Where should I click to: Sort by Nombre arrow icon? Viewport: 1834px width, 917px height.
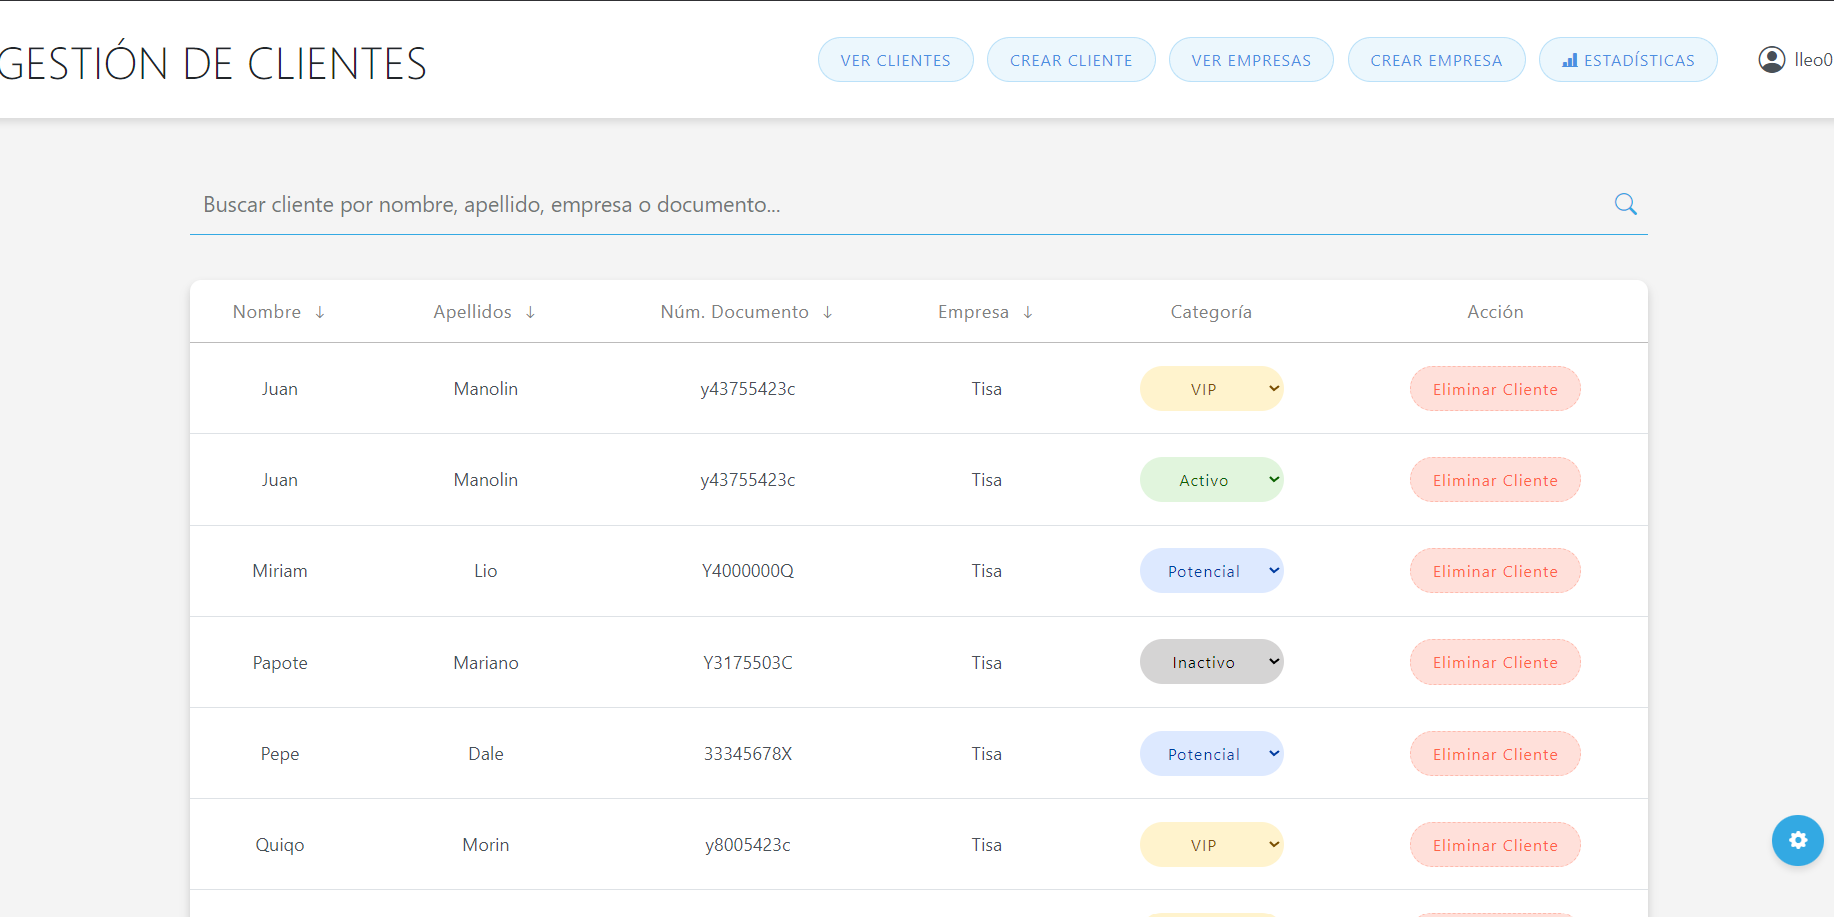(320, 312)
